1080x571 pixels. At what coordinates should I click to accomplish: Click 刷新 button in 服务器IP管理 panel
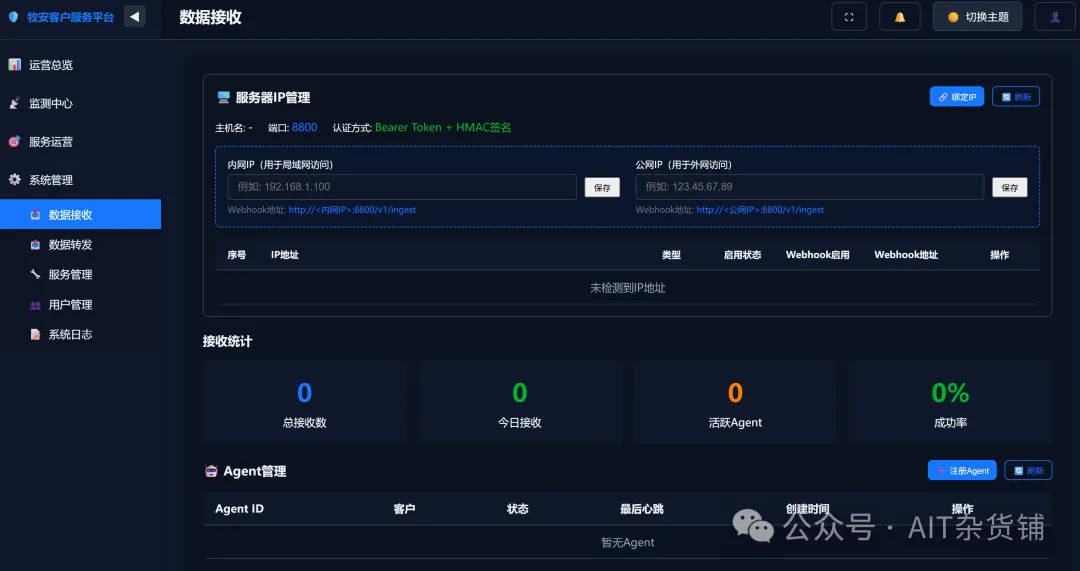point(1015,97)
